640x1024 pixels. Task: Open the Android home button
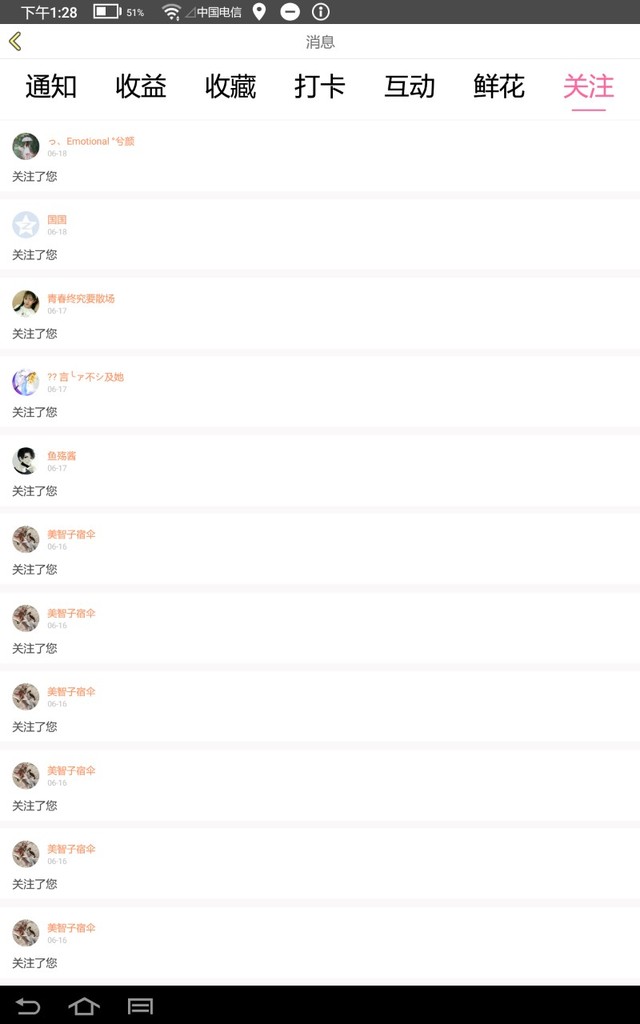tap(84, 1006)
